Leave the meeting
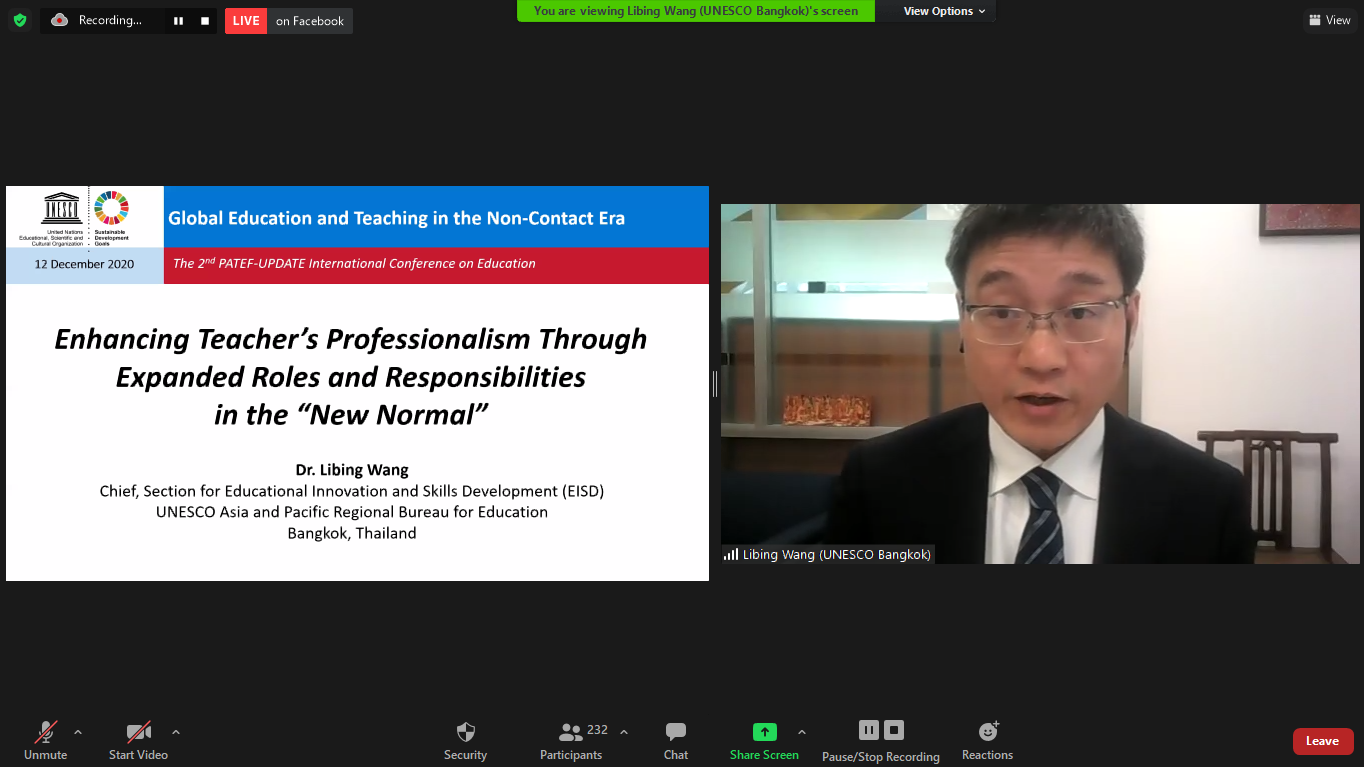Viewport: 1364px width, 767px height. pos(1322,741)
